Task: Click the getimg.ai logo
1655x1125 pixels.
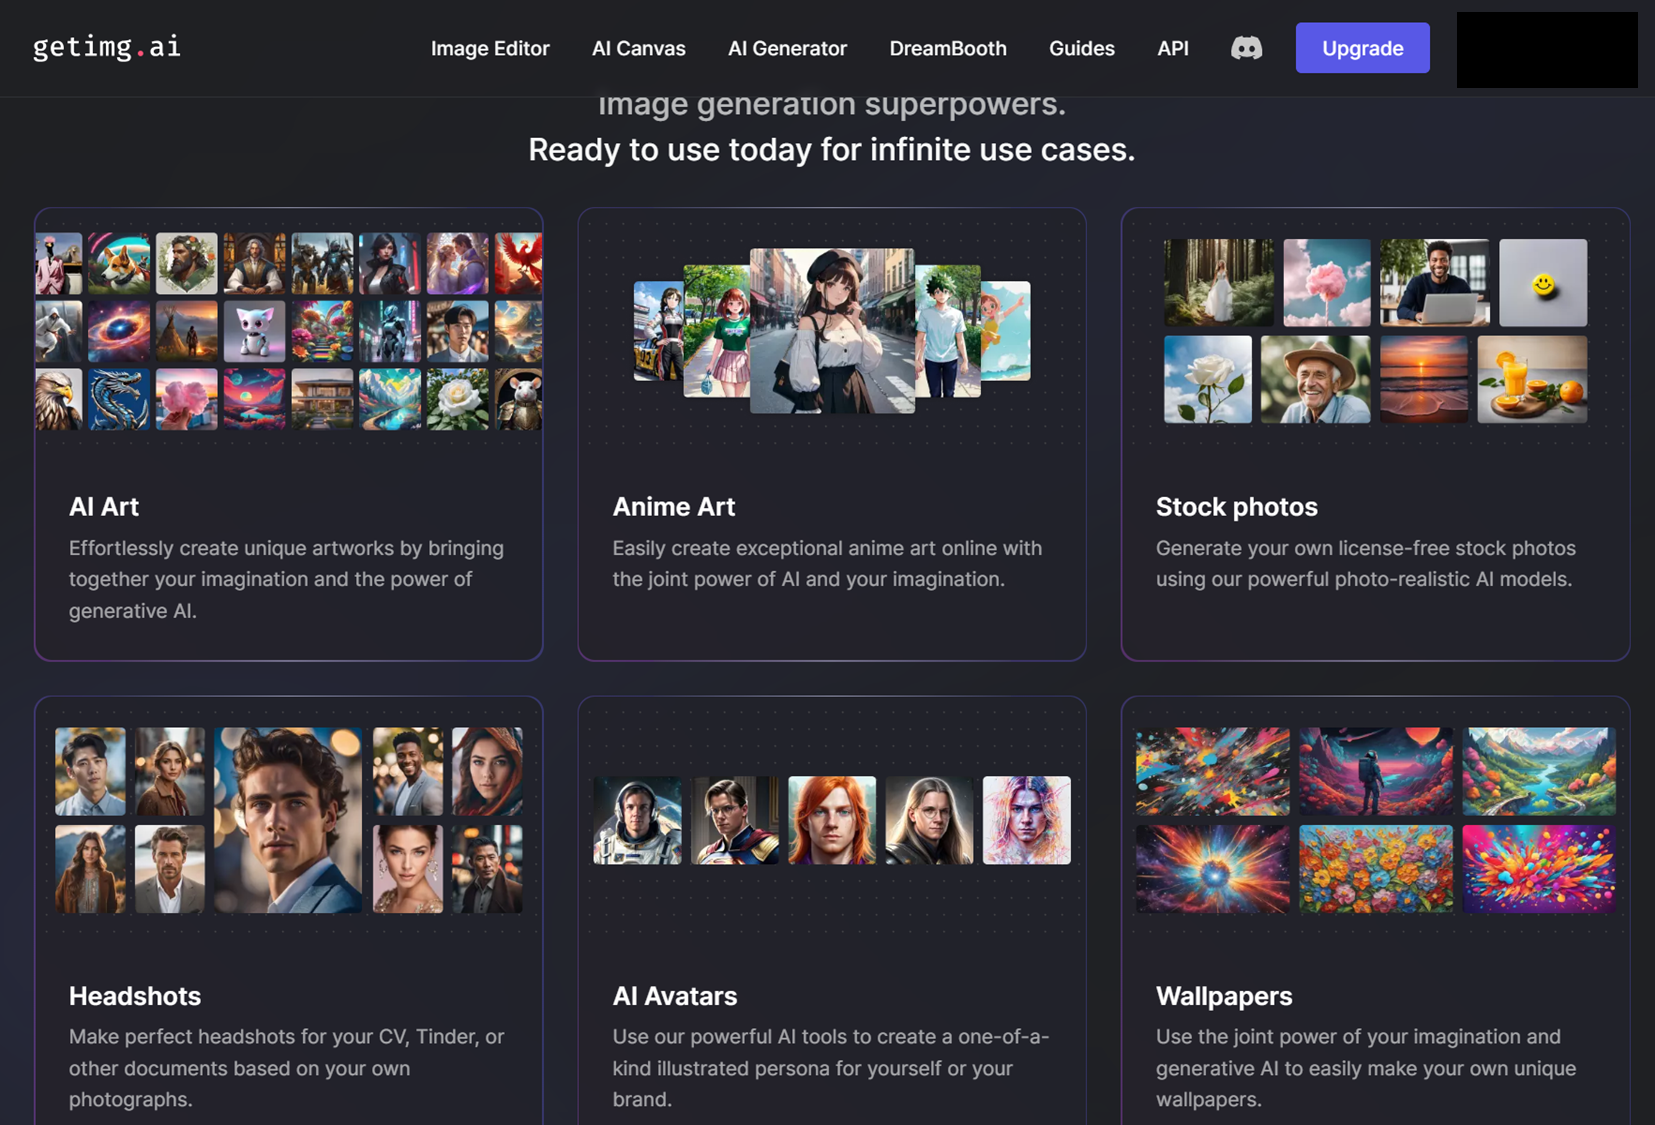Action: tap(107, 47)
